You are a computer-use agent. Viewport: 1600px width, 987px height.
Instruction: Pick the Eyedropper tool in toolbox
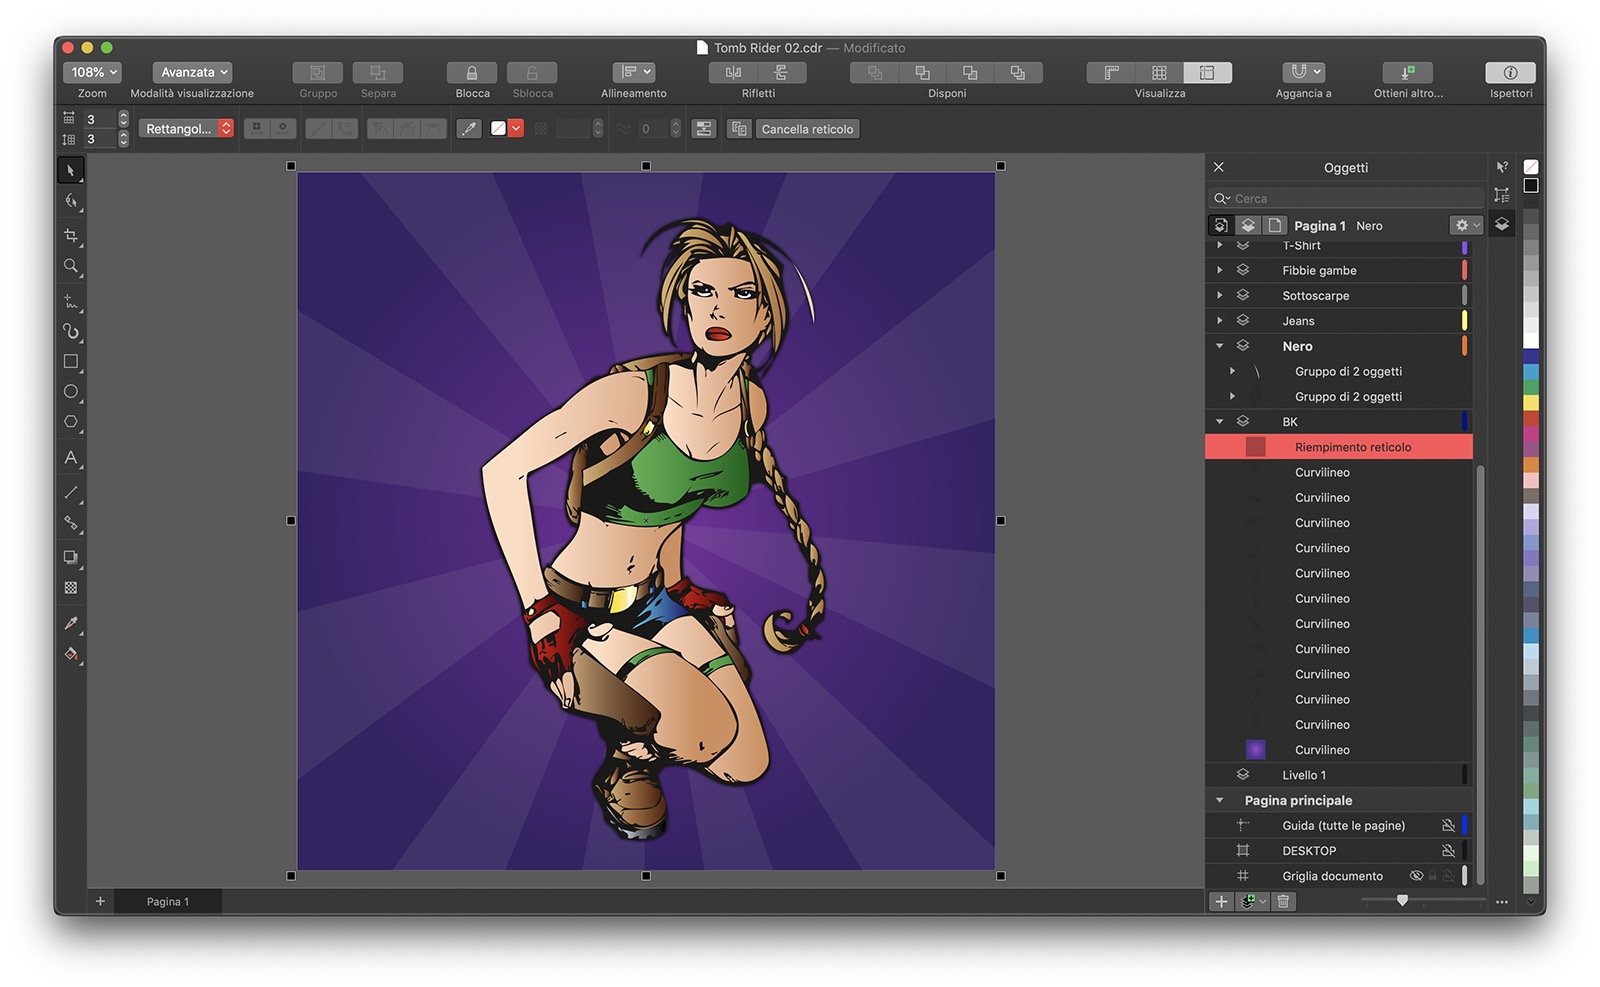click(x=70, y=623)
